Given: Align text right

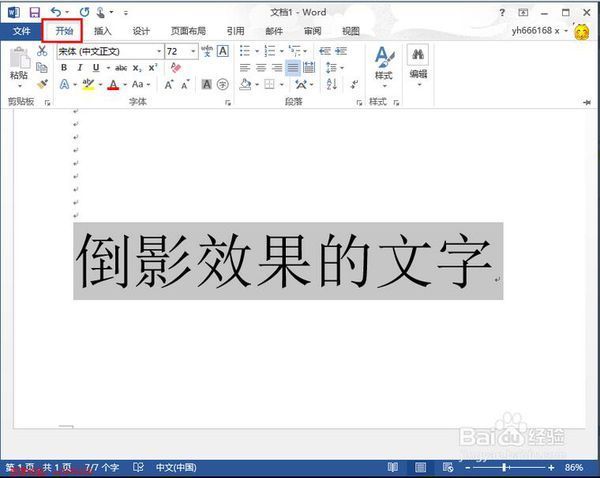Looking at the screenshot, I should pos(277,68).
